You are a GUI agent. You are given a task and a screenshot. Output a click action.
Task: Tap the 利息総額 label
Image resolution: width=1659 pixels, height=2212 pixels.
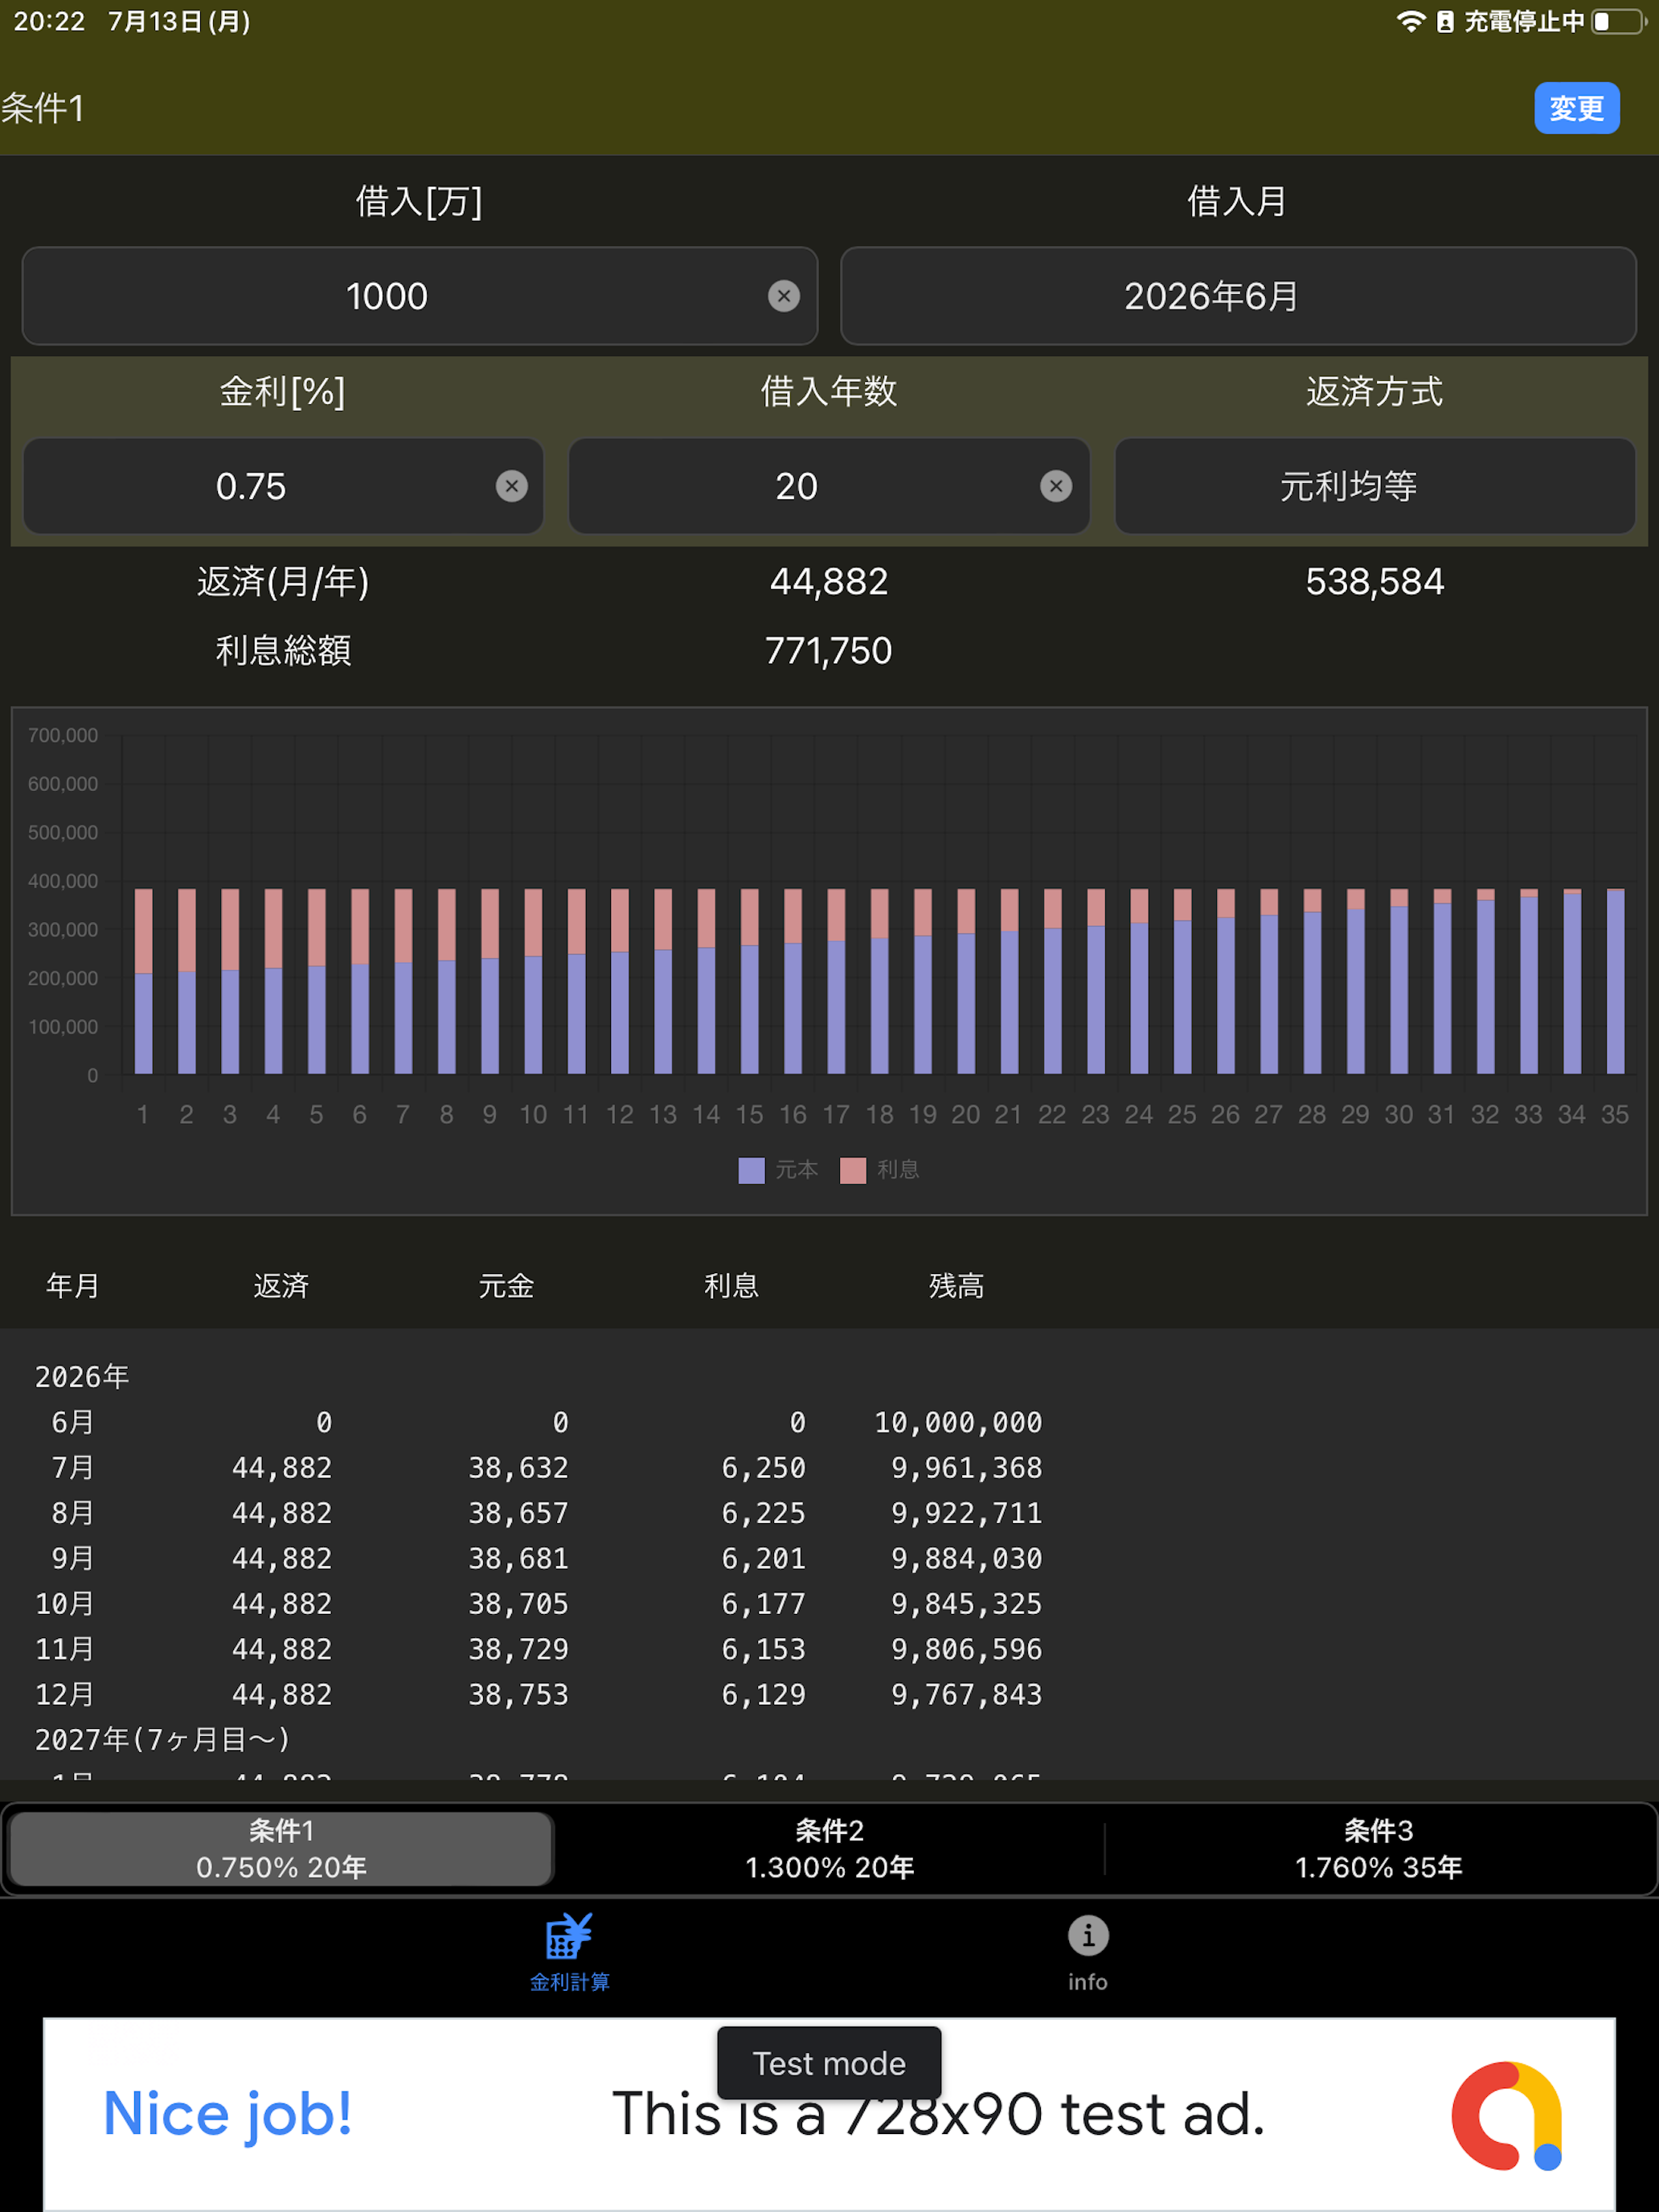(x=283, y=651)
